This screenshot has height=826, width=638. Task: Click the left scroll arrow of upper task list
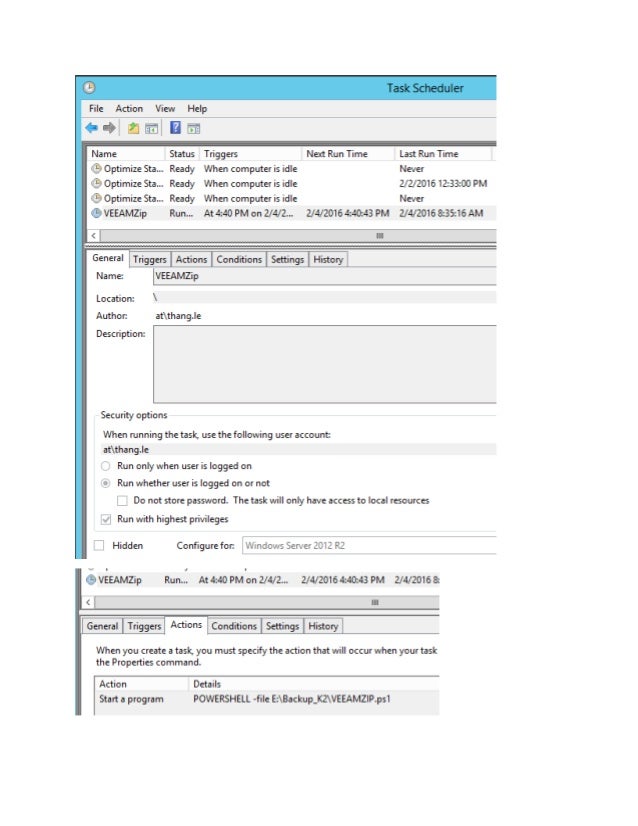(93, 235)
